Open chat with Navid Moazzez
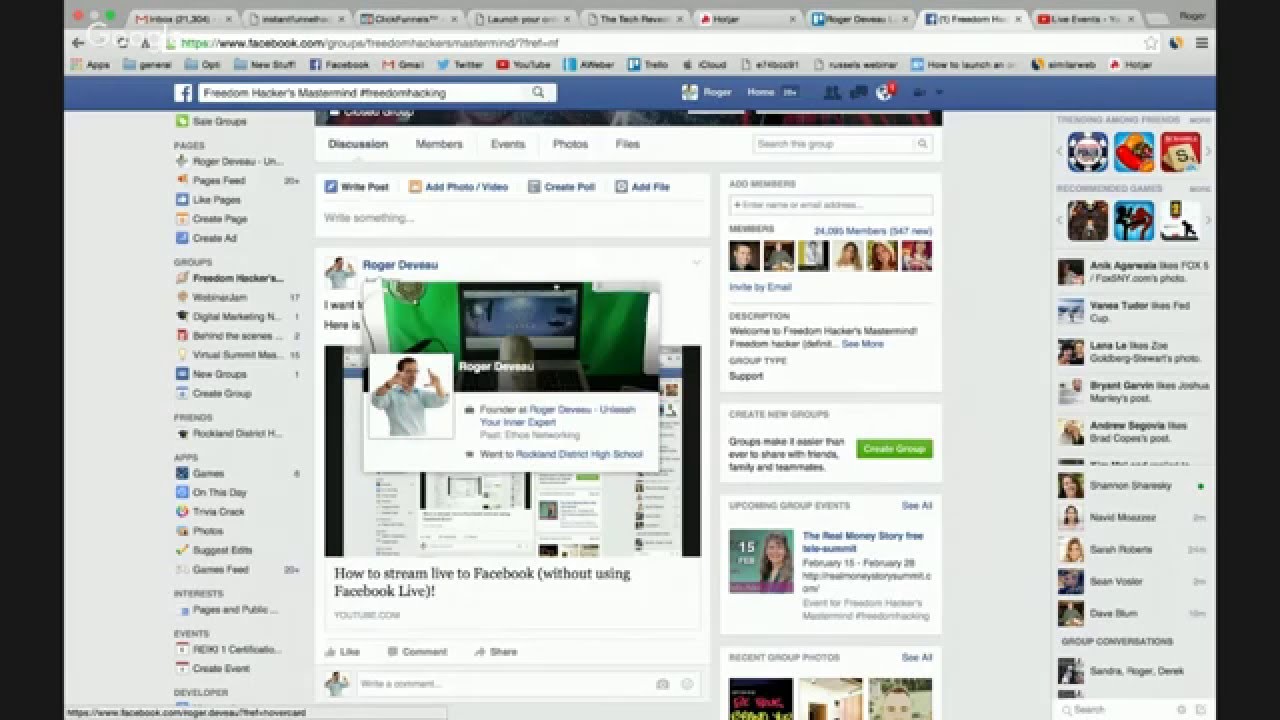 pos(1132,518)
